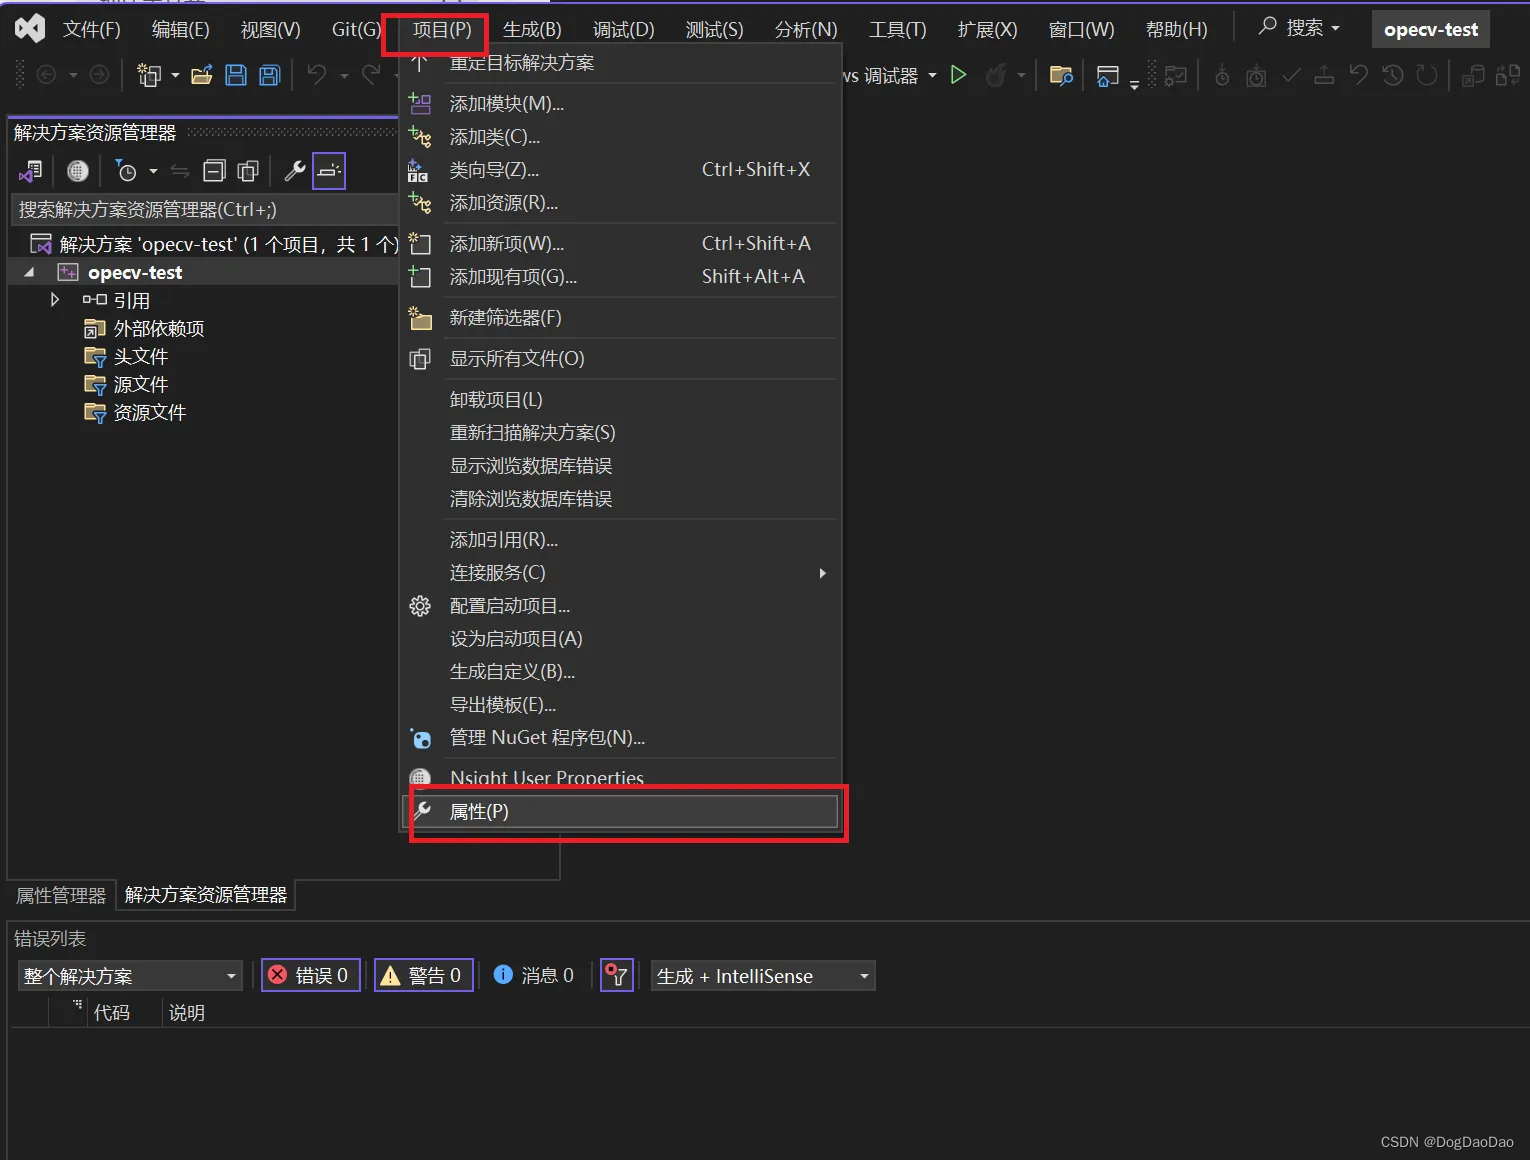Select 外部依赖项 tree item
Viewport: 1530px width, 1160px height.
tap(158, 328)
